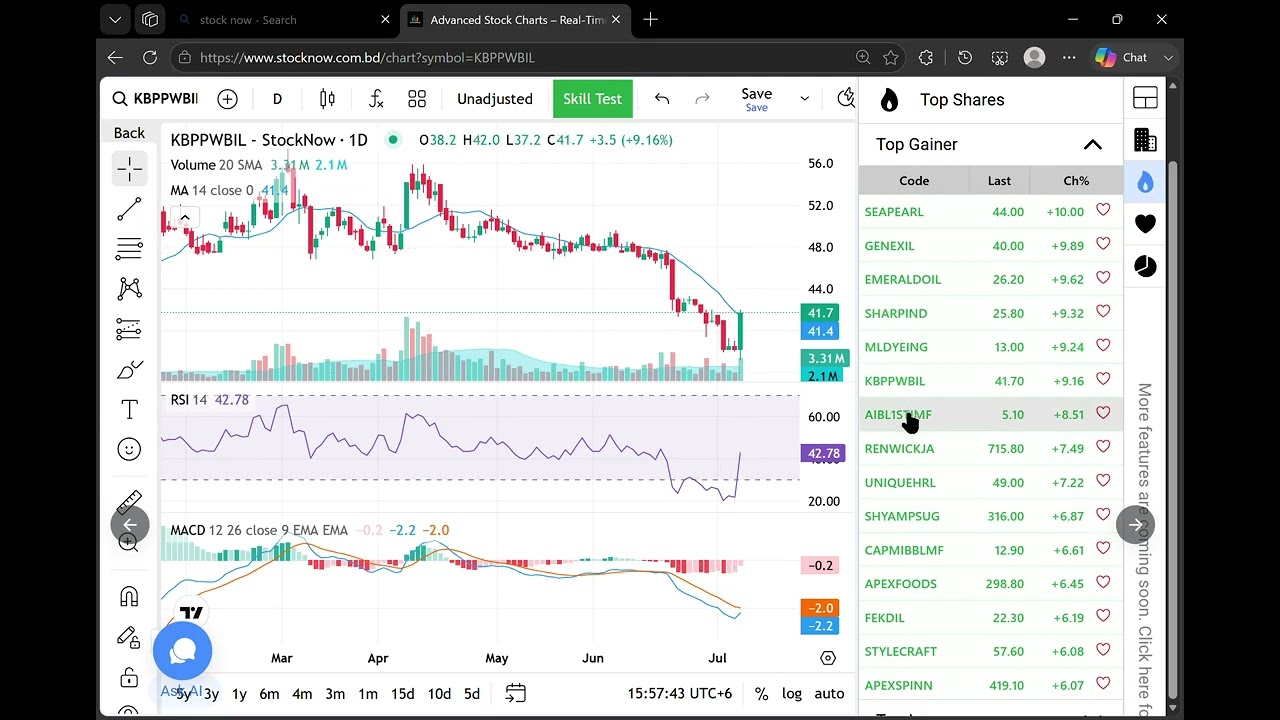The height and width of the screenshot is (720, 1280).
Task: Pick the Text annotation tool
Action: [x=129, y=409]
